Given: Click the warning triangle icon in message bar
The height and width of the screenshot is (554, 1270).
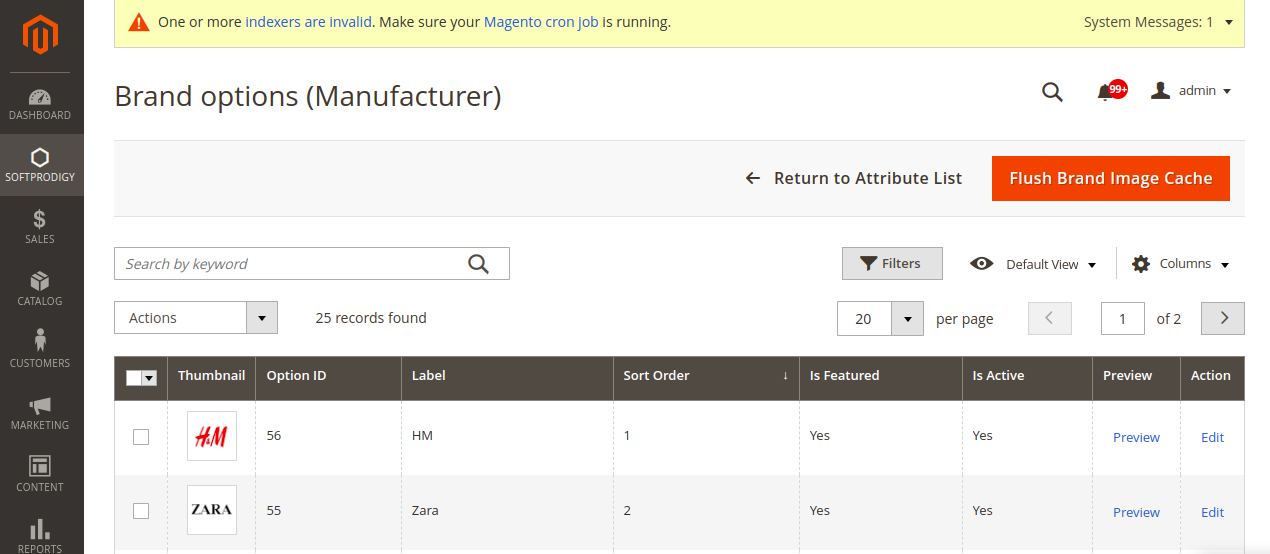Looking at the screenshot, I should click(x=139, y=22).
